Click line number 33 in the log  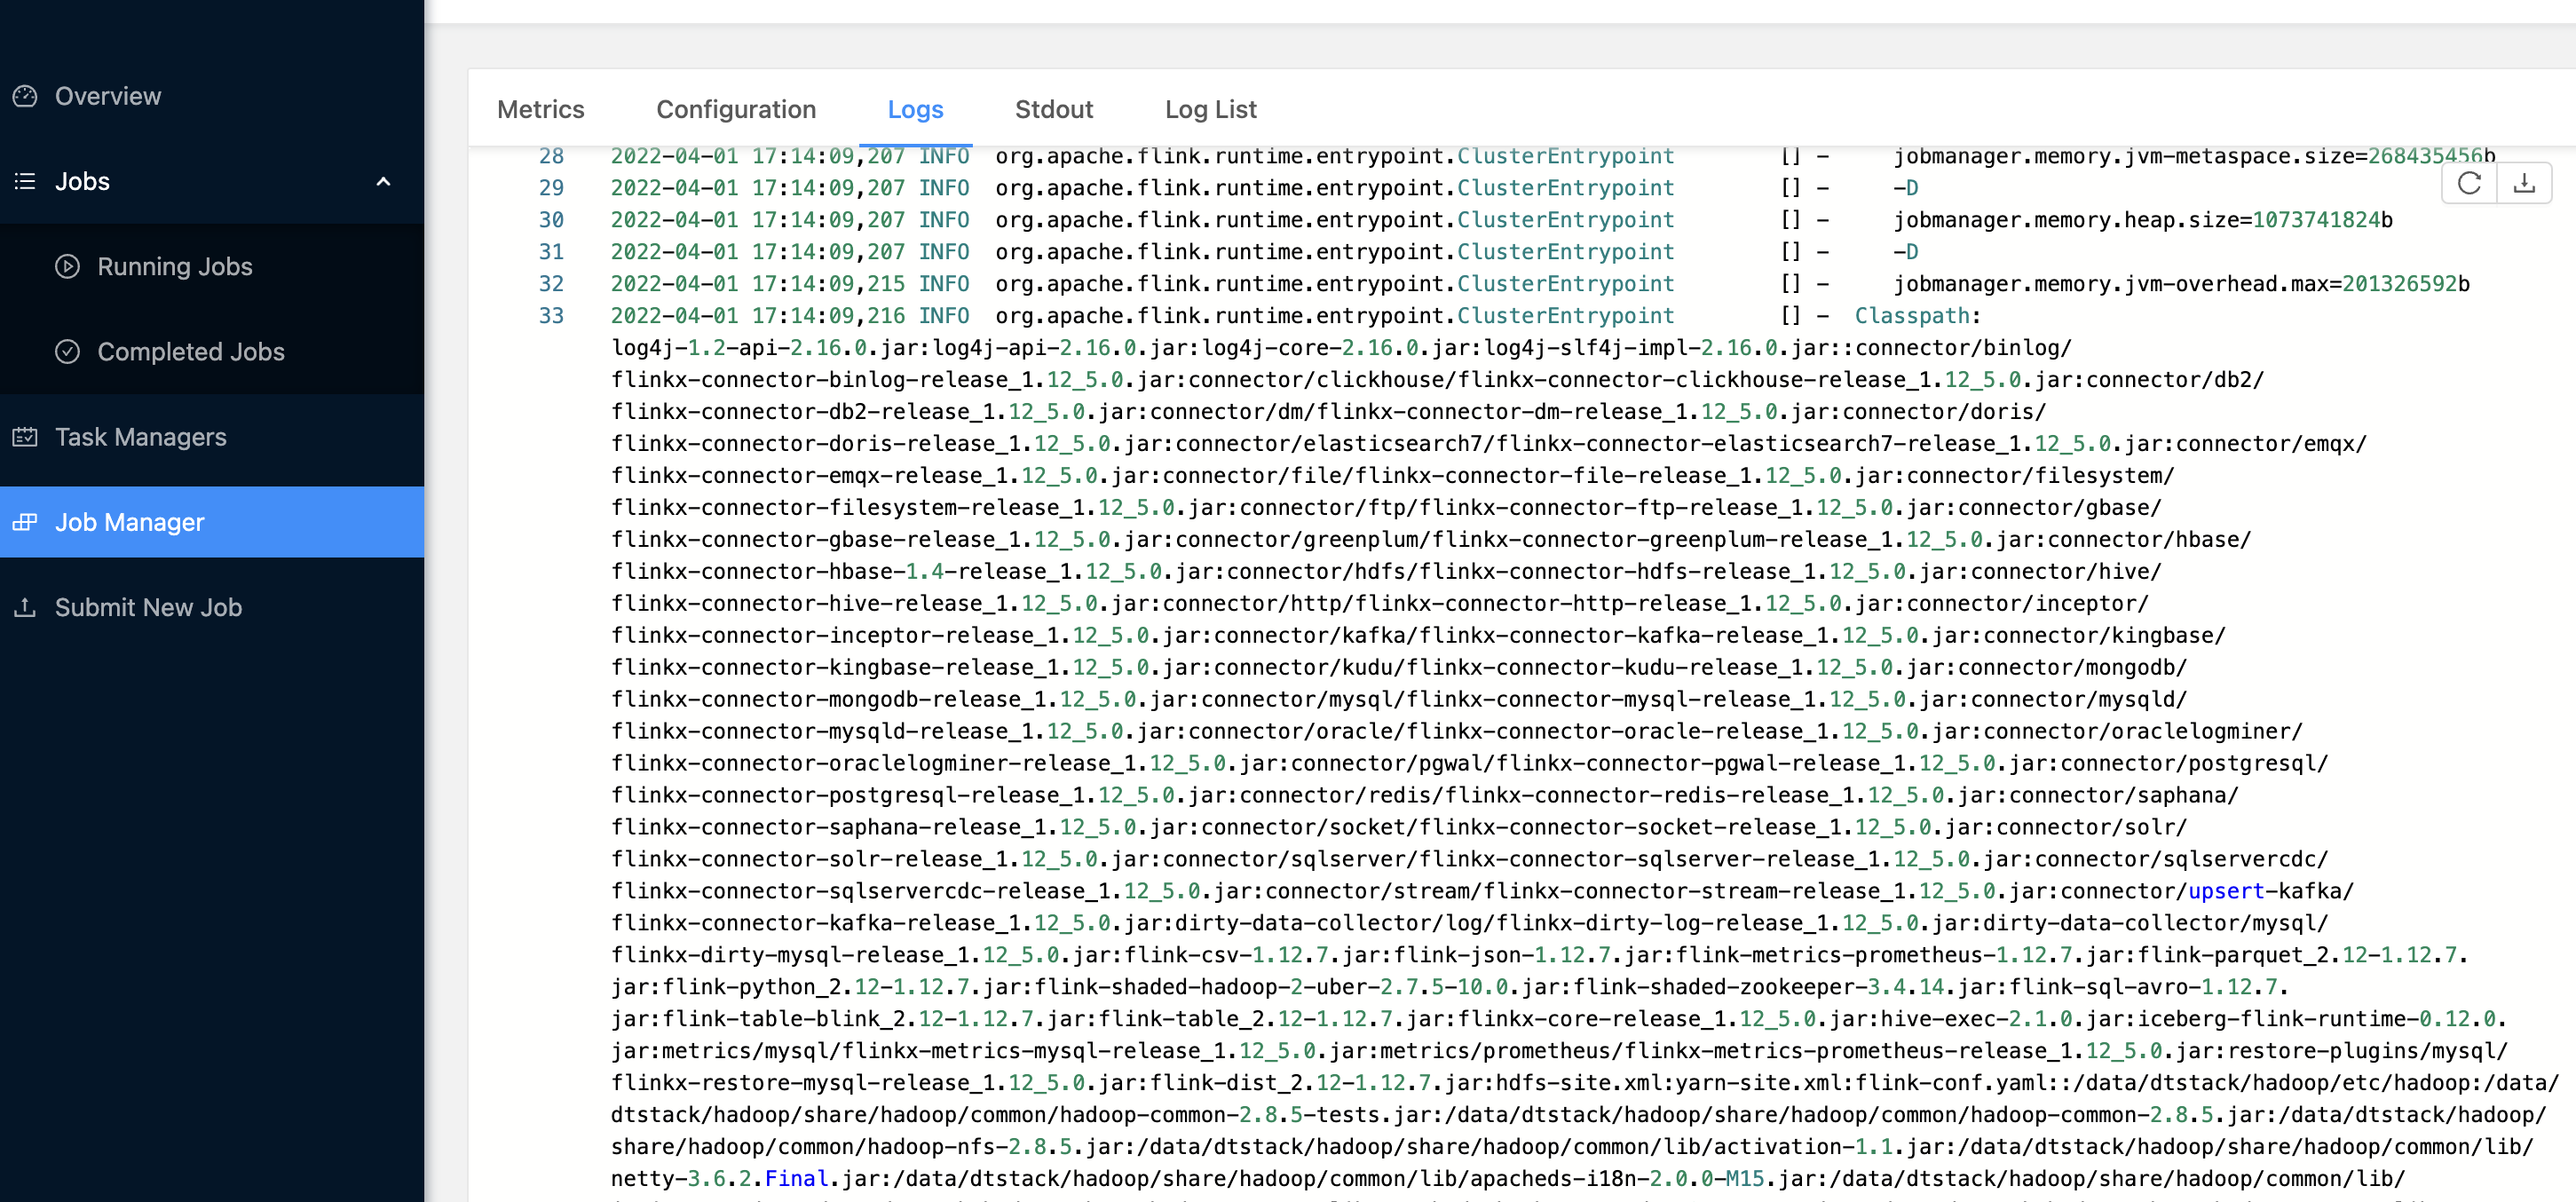552,315
